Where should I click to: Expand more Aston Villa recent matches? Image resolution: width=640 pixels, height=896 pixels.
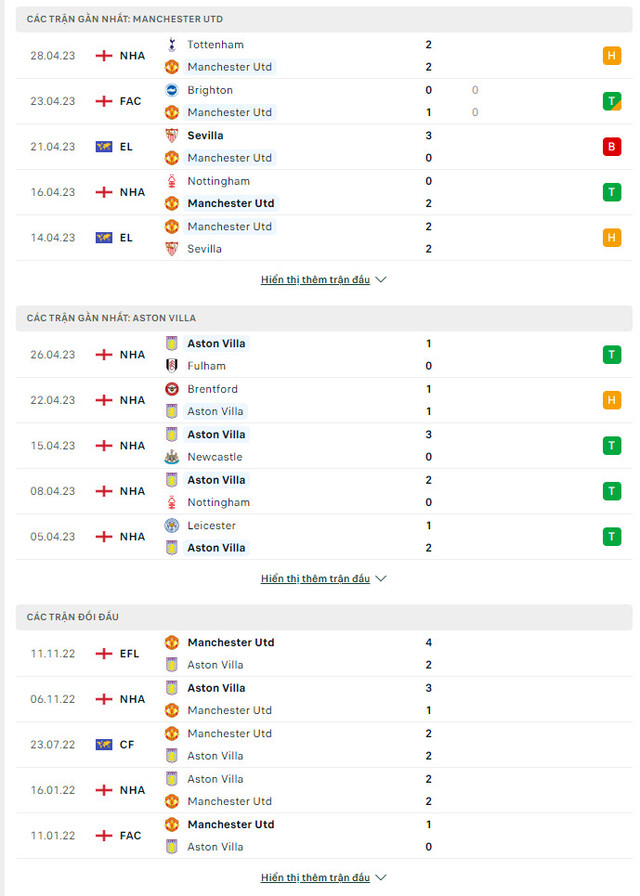coord(323,578)
